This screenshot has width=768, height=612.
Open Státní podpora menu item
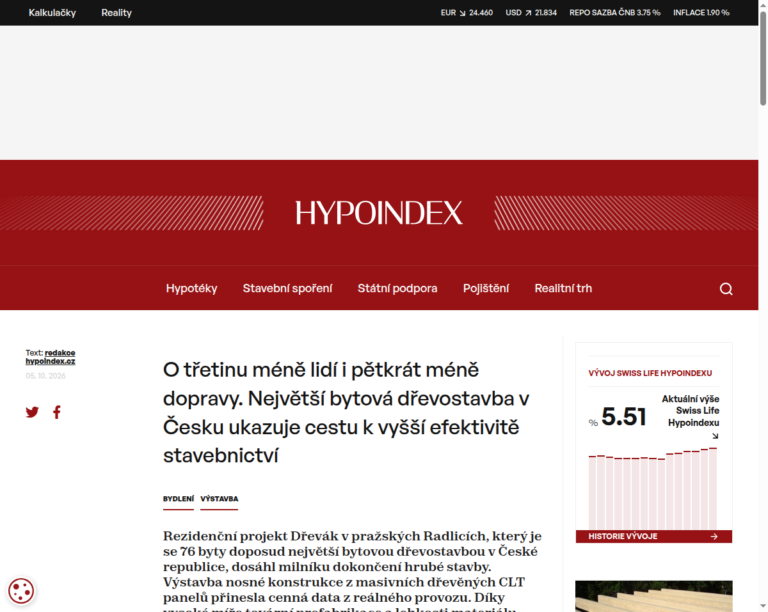point(397,288)
